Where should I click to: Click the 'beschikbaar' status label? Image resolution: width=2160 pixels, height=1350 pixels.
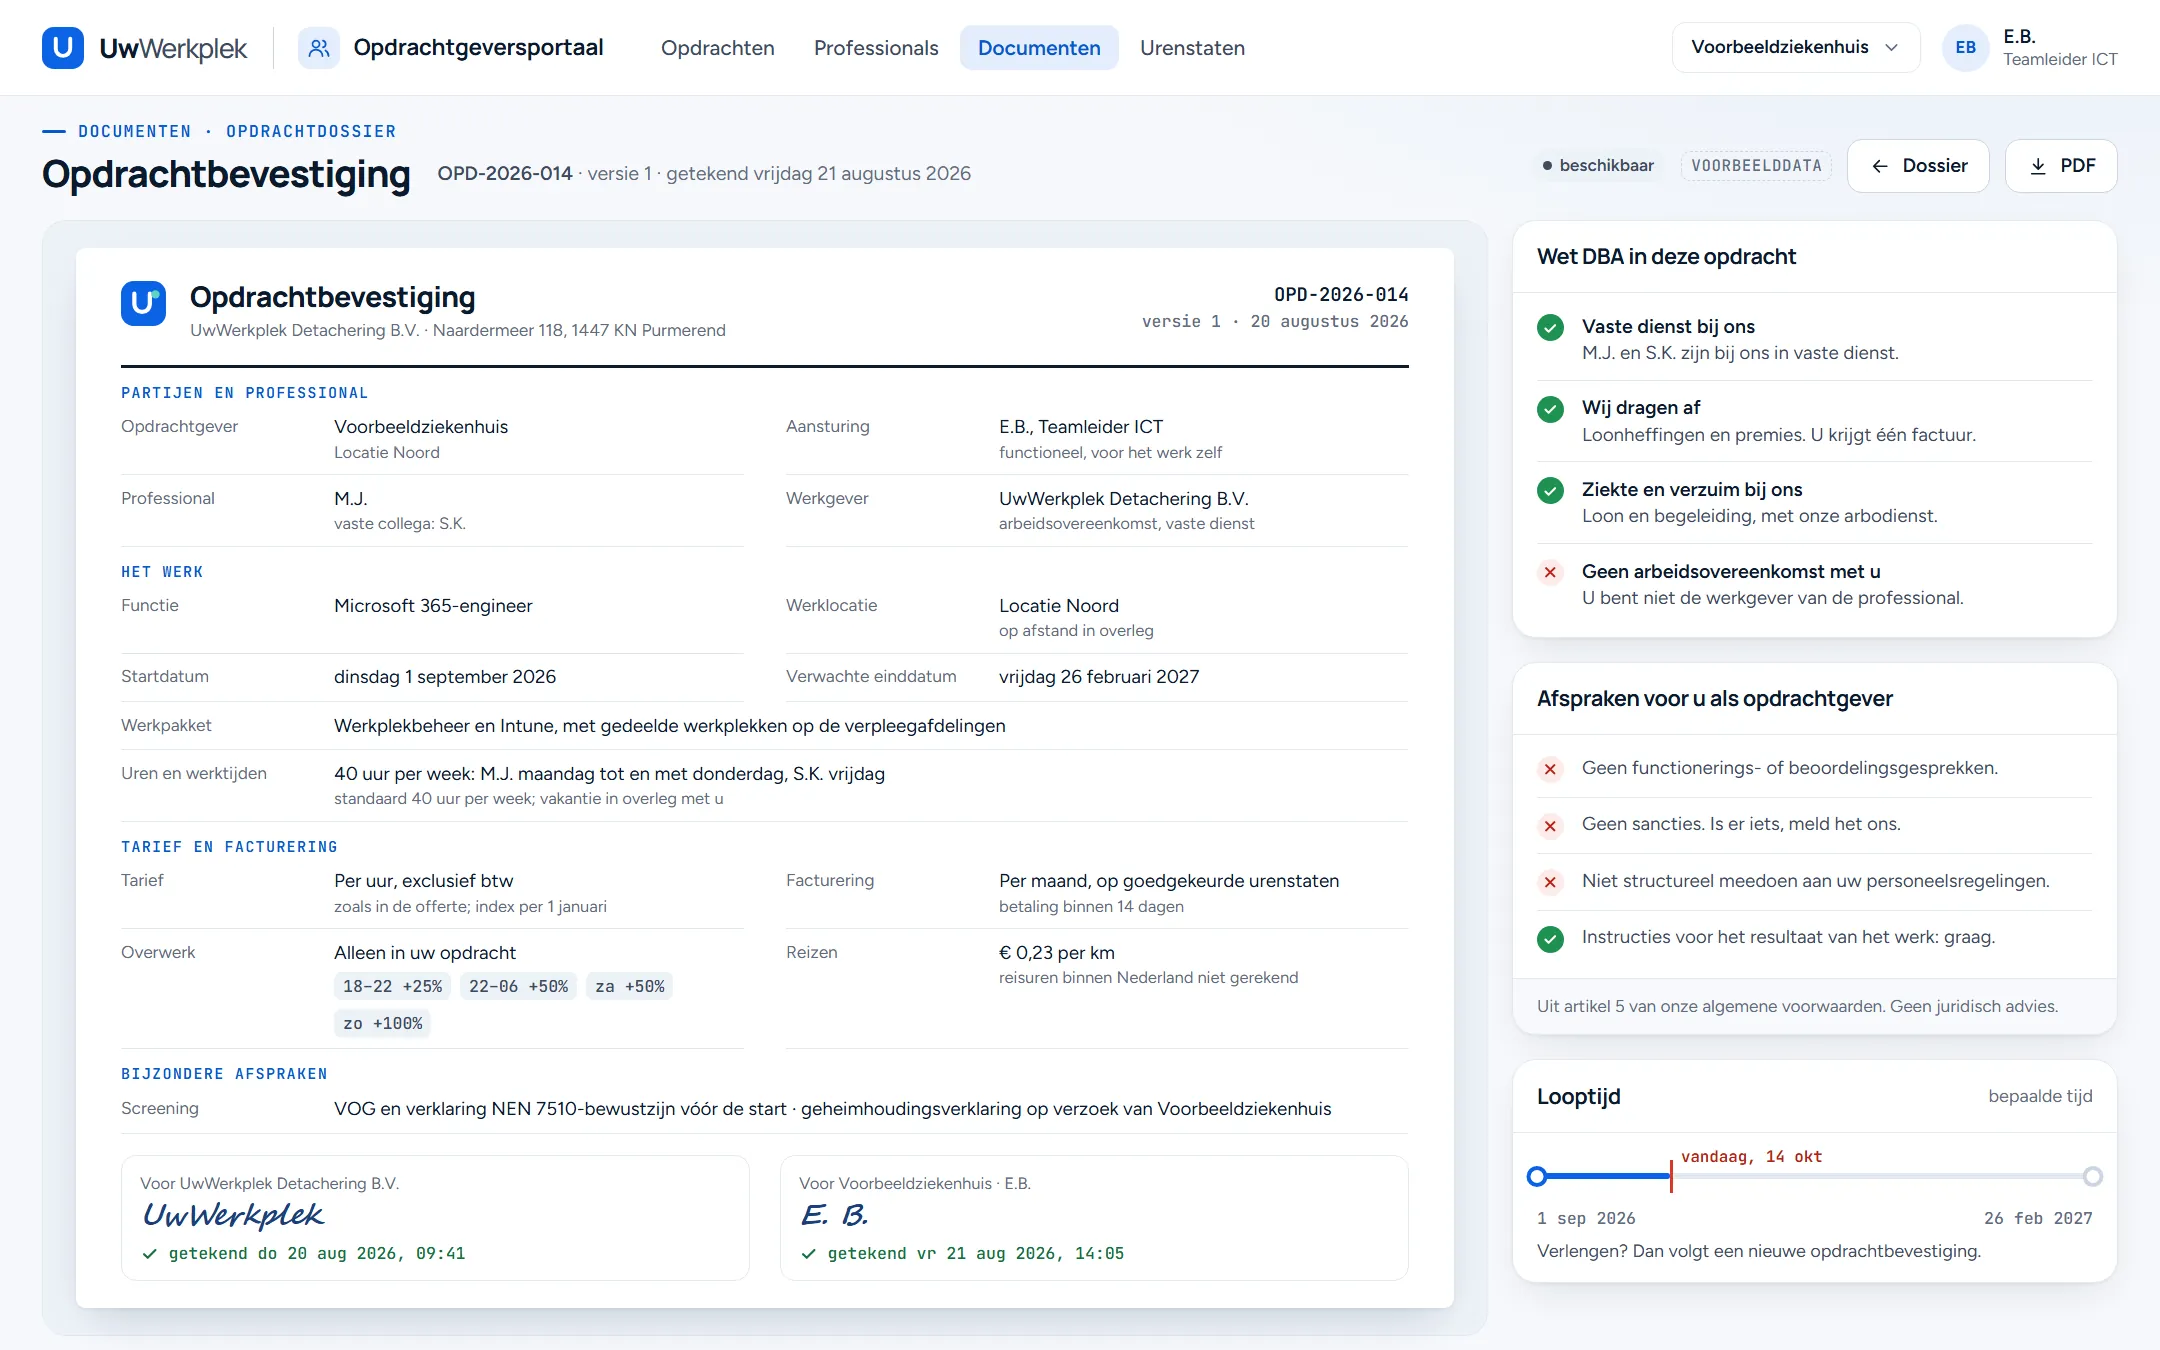[x=1598, y=166]
